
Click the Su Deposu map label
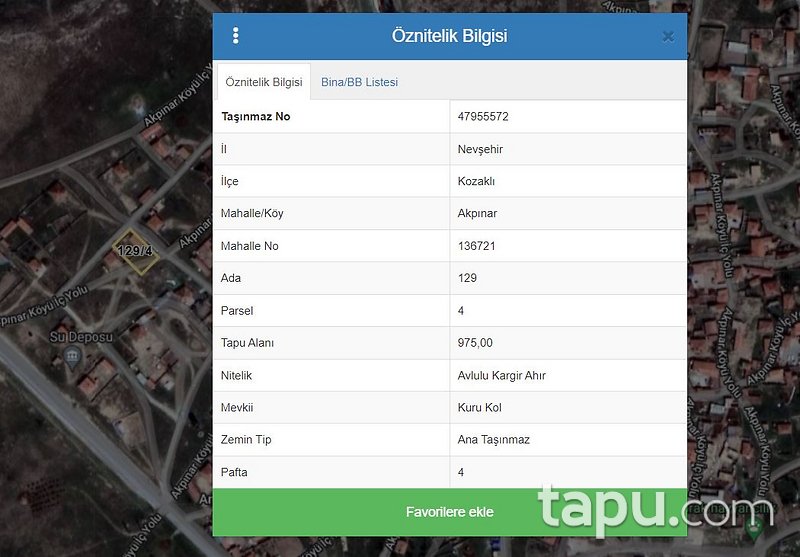point(81,337)
